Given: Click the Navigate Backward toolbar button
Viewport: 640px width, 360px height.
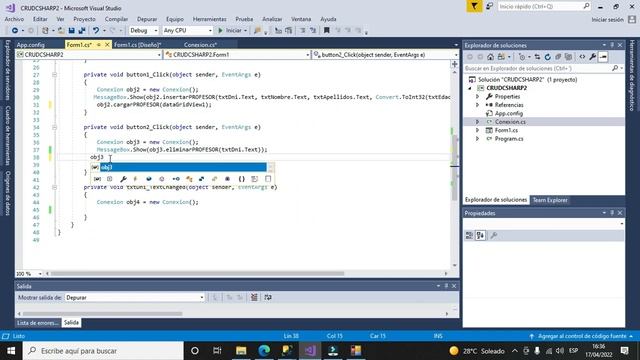Looking at the screenshot, I should (x=15, y=31).
